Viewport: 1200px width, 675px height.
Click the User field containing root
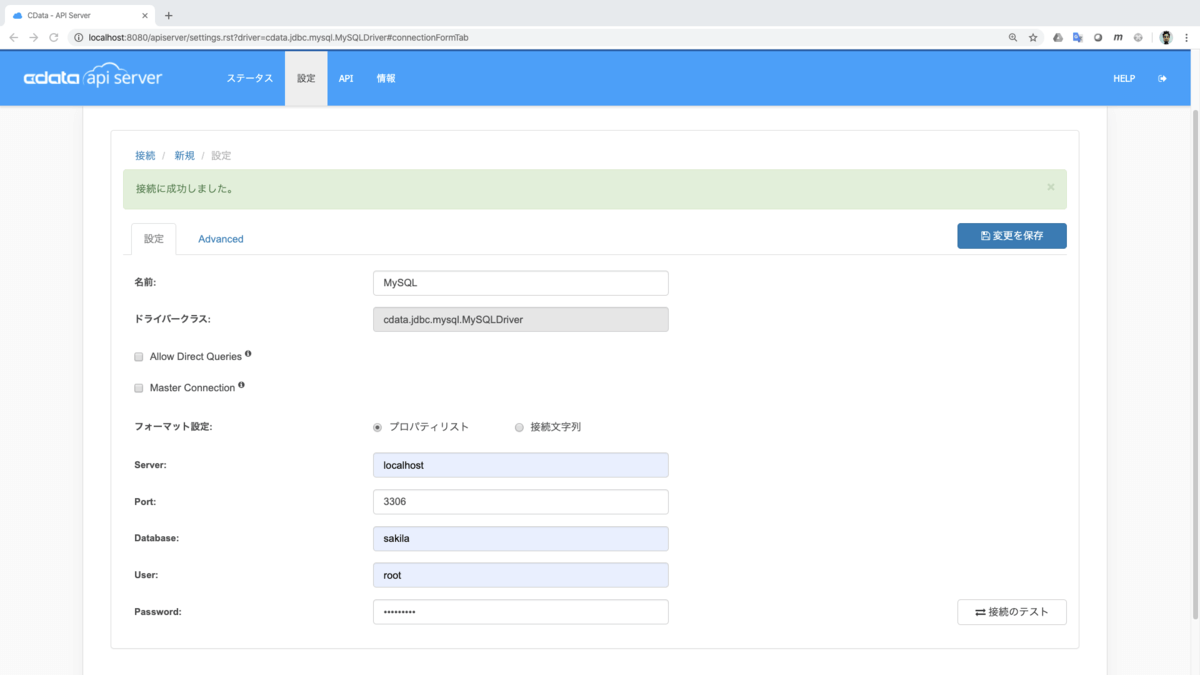[x=520, y=575]
